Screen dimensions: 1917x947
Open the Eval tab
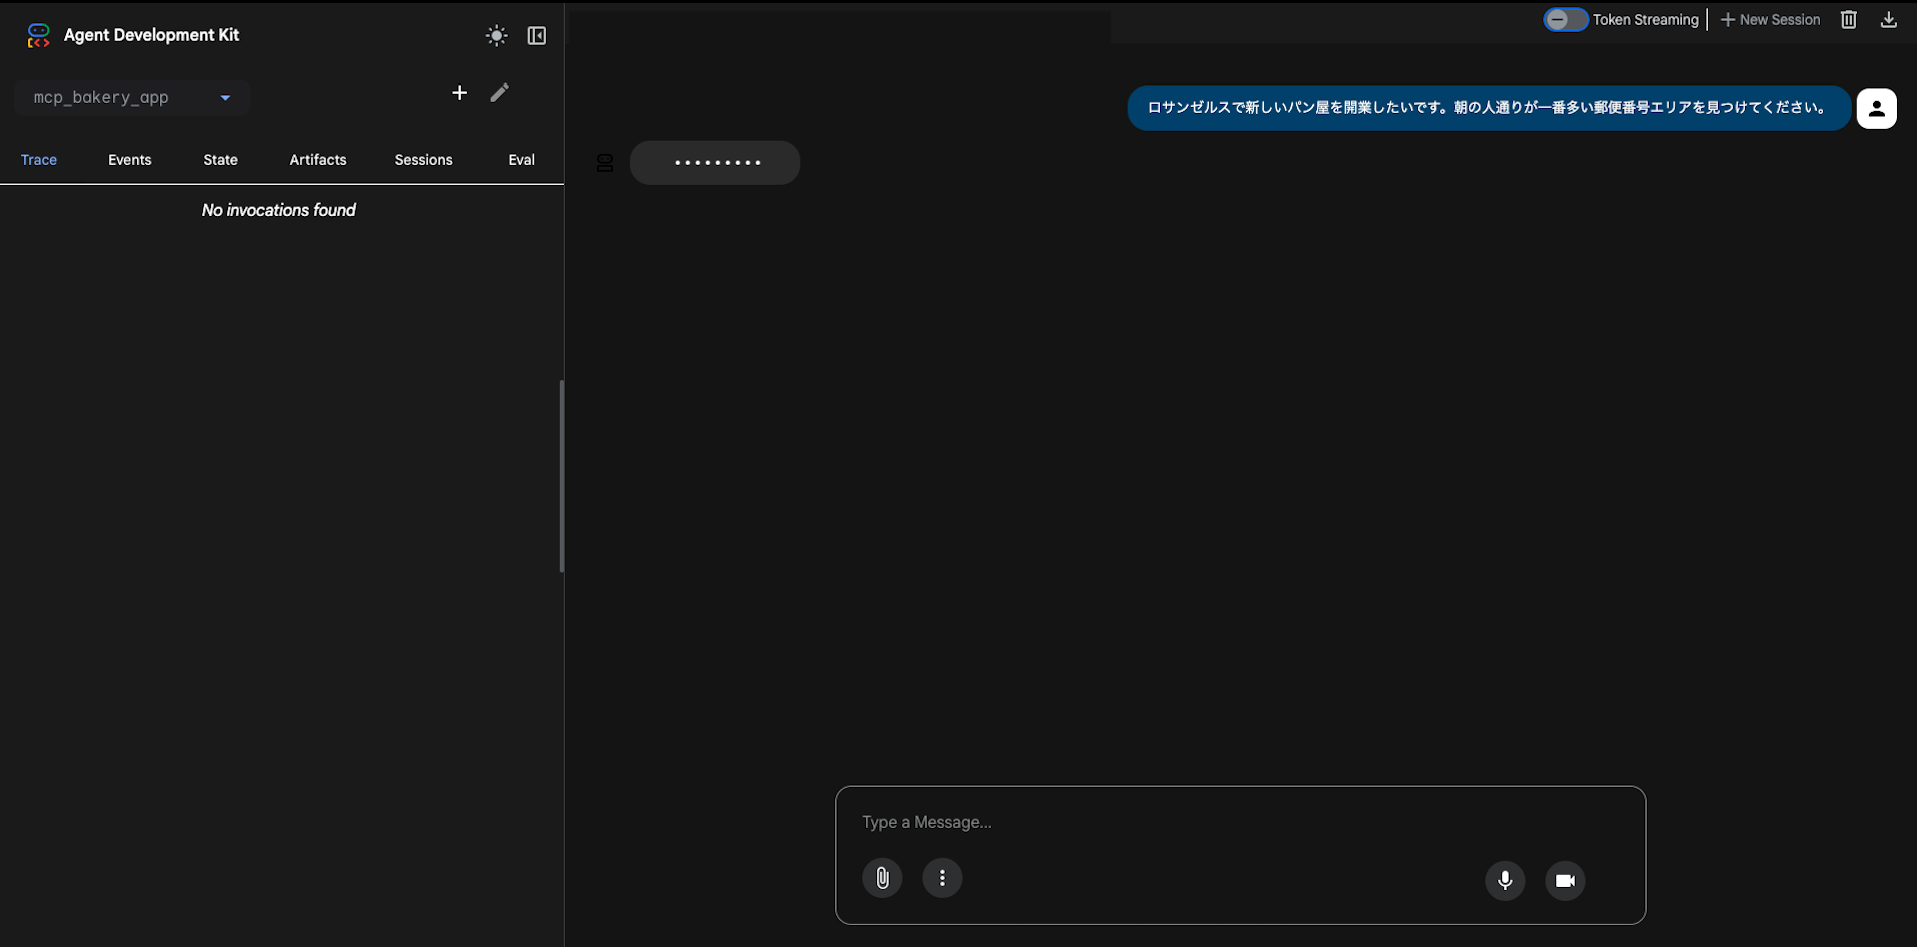tap(521, 160)
